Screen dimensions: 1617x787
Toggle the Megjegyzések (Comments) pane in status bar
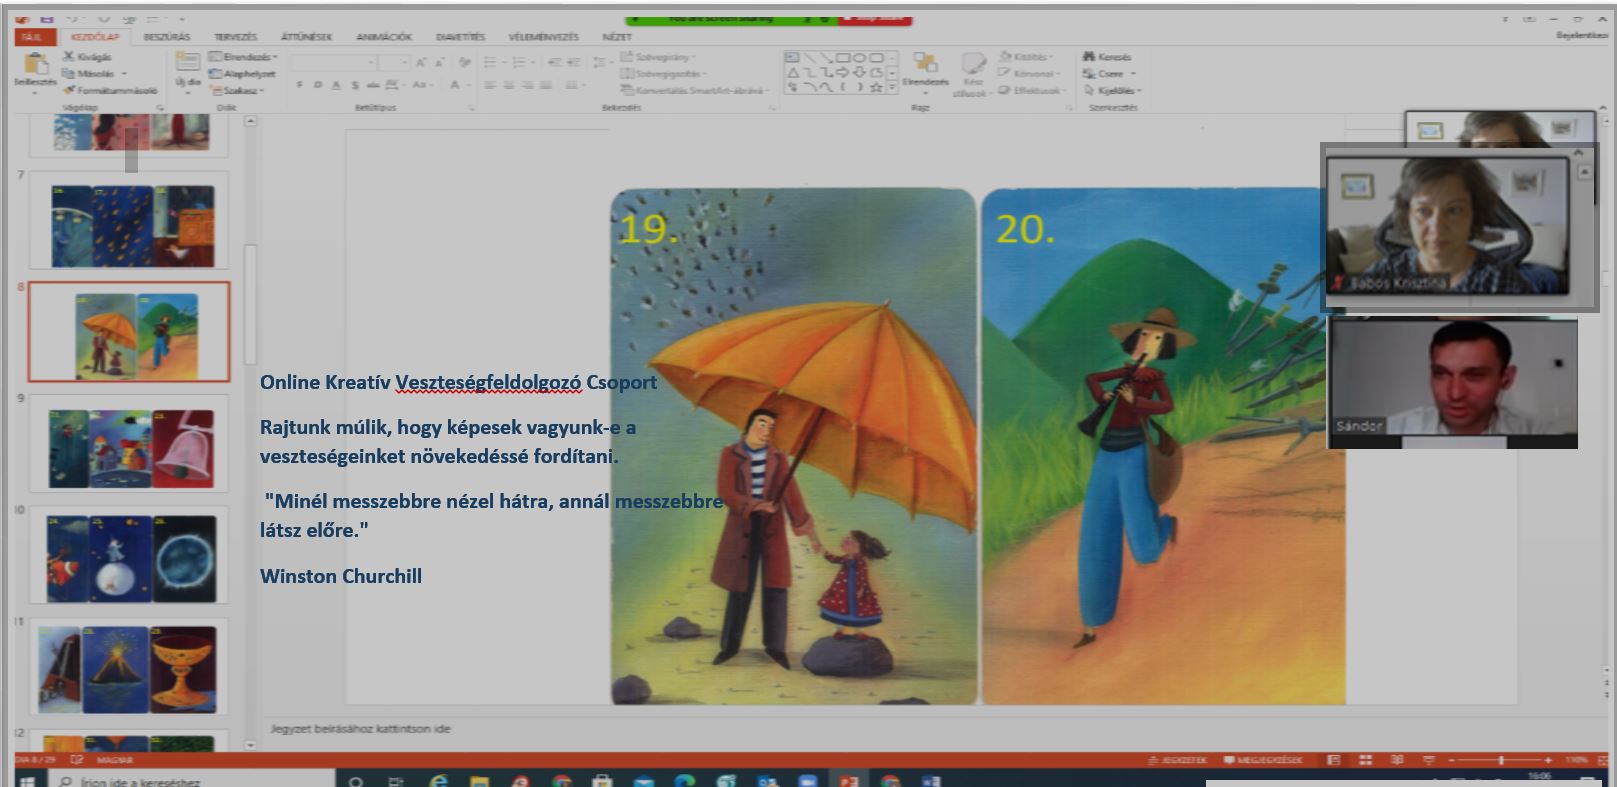(x=1263, y=760)
